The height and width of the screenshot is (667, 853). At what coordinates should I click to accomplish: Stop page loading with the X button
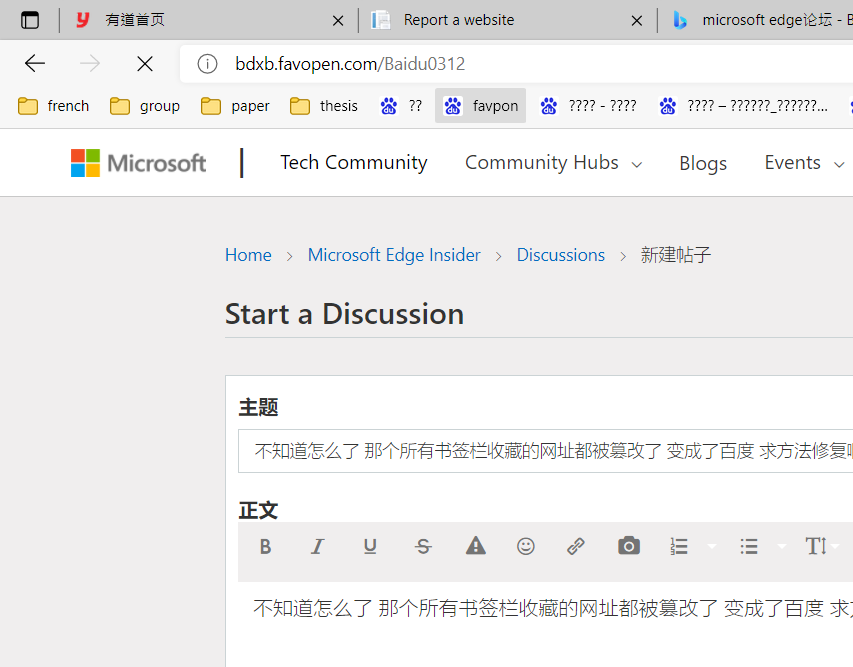coord(145,64)
